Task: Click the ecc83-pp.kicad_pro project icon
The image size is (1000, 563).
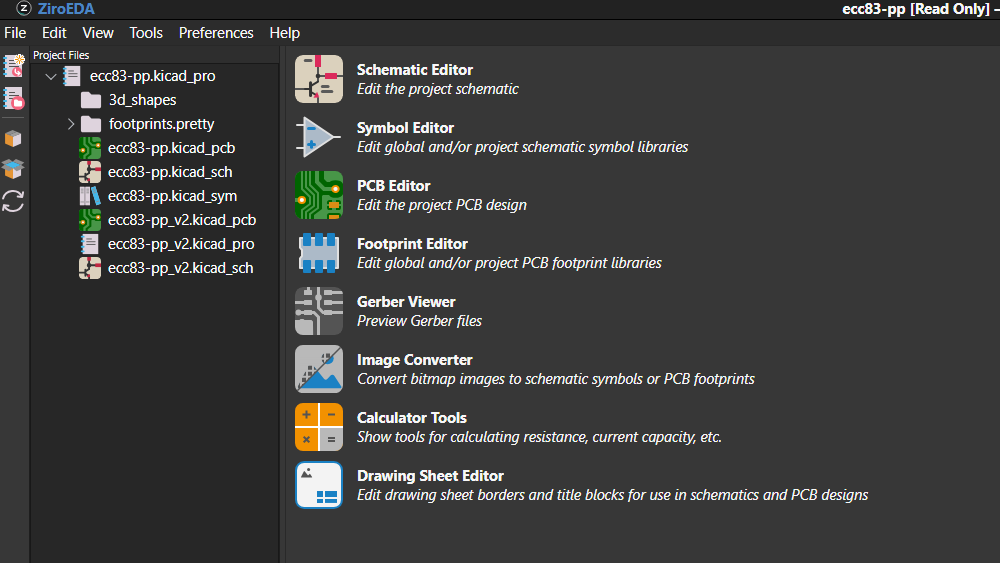Action: [71, 76]
